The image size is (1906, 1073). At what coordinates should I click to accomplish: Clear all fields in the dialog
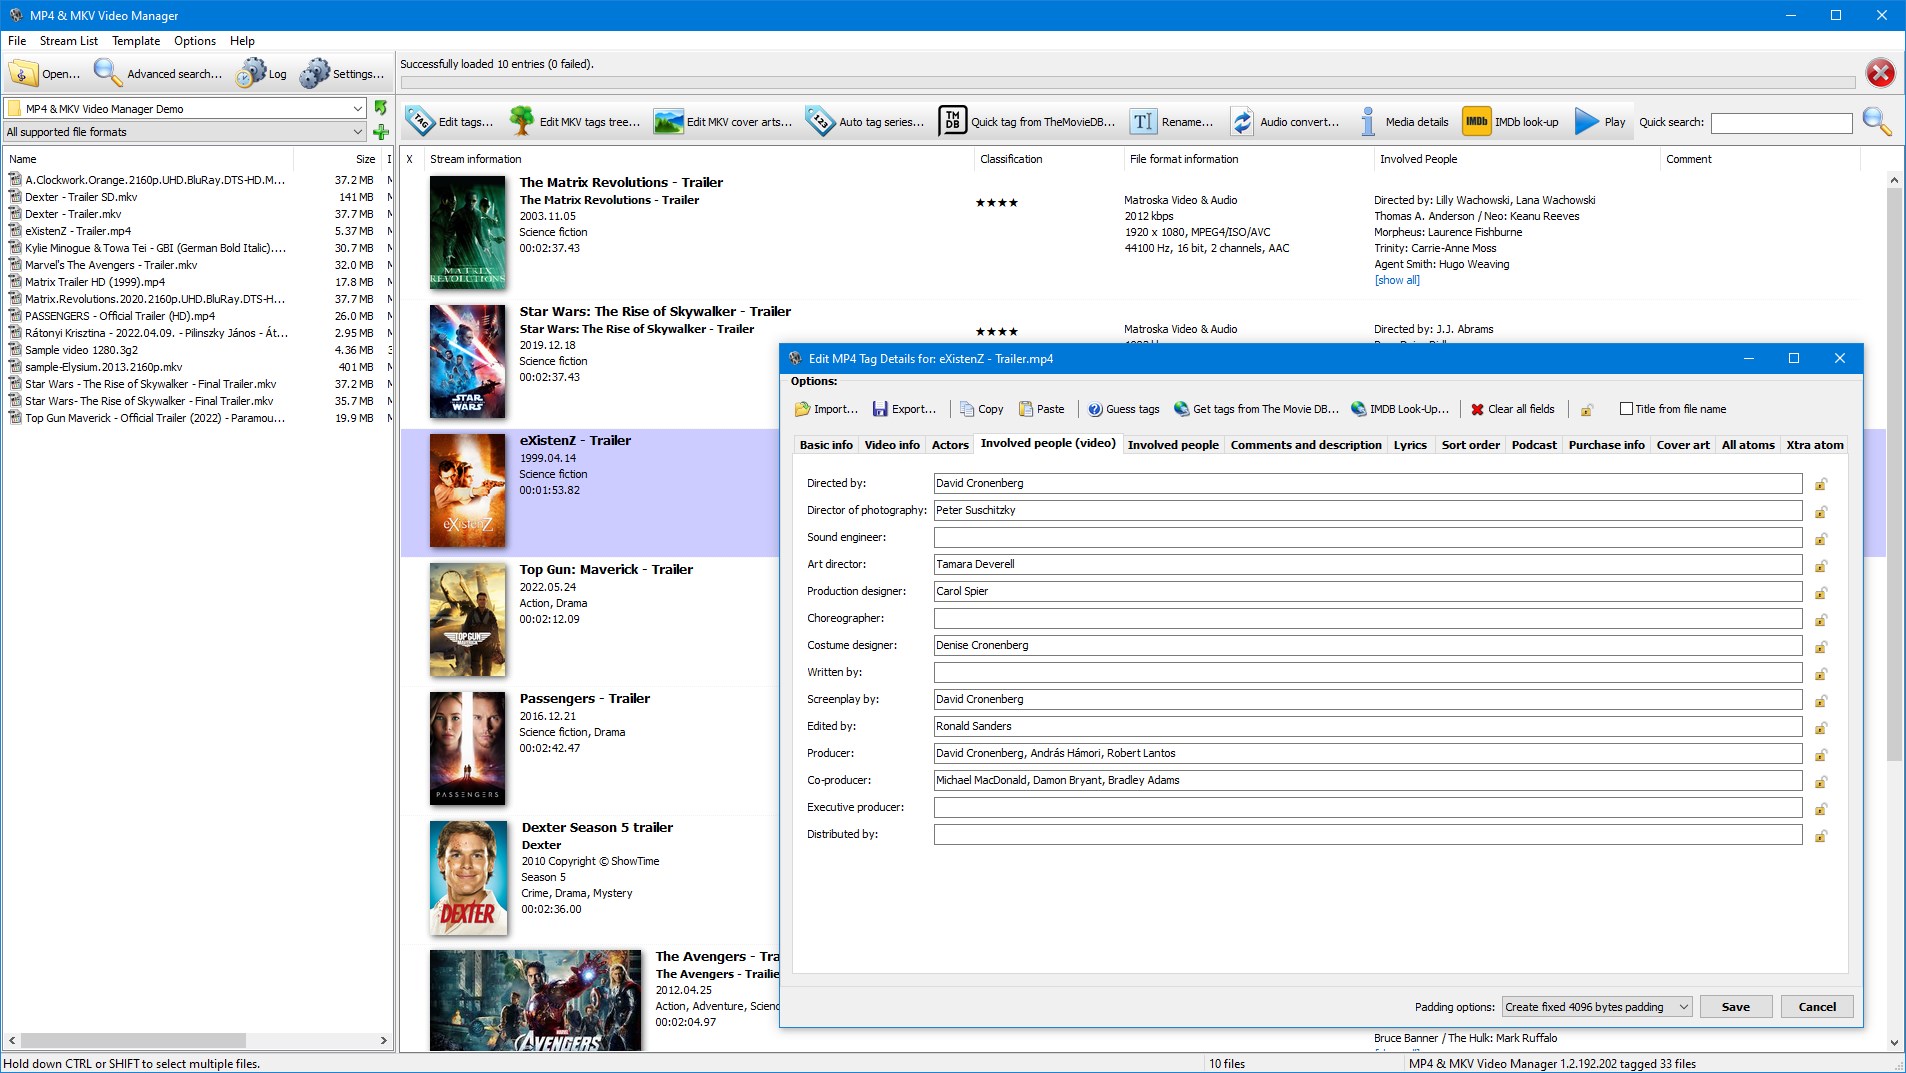[1513, 409]
